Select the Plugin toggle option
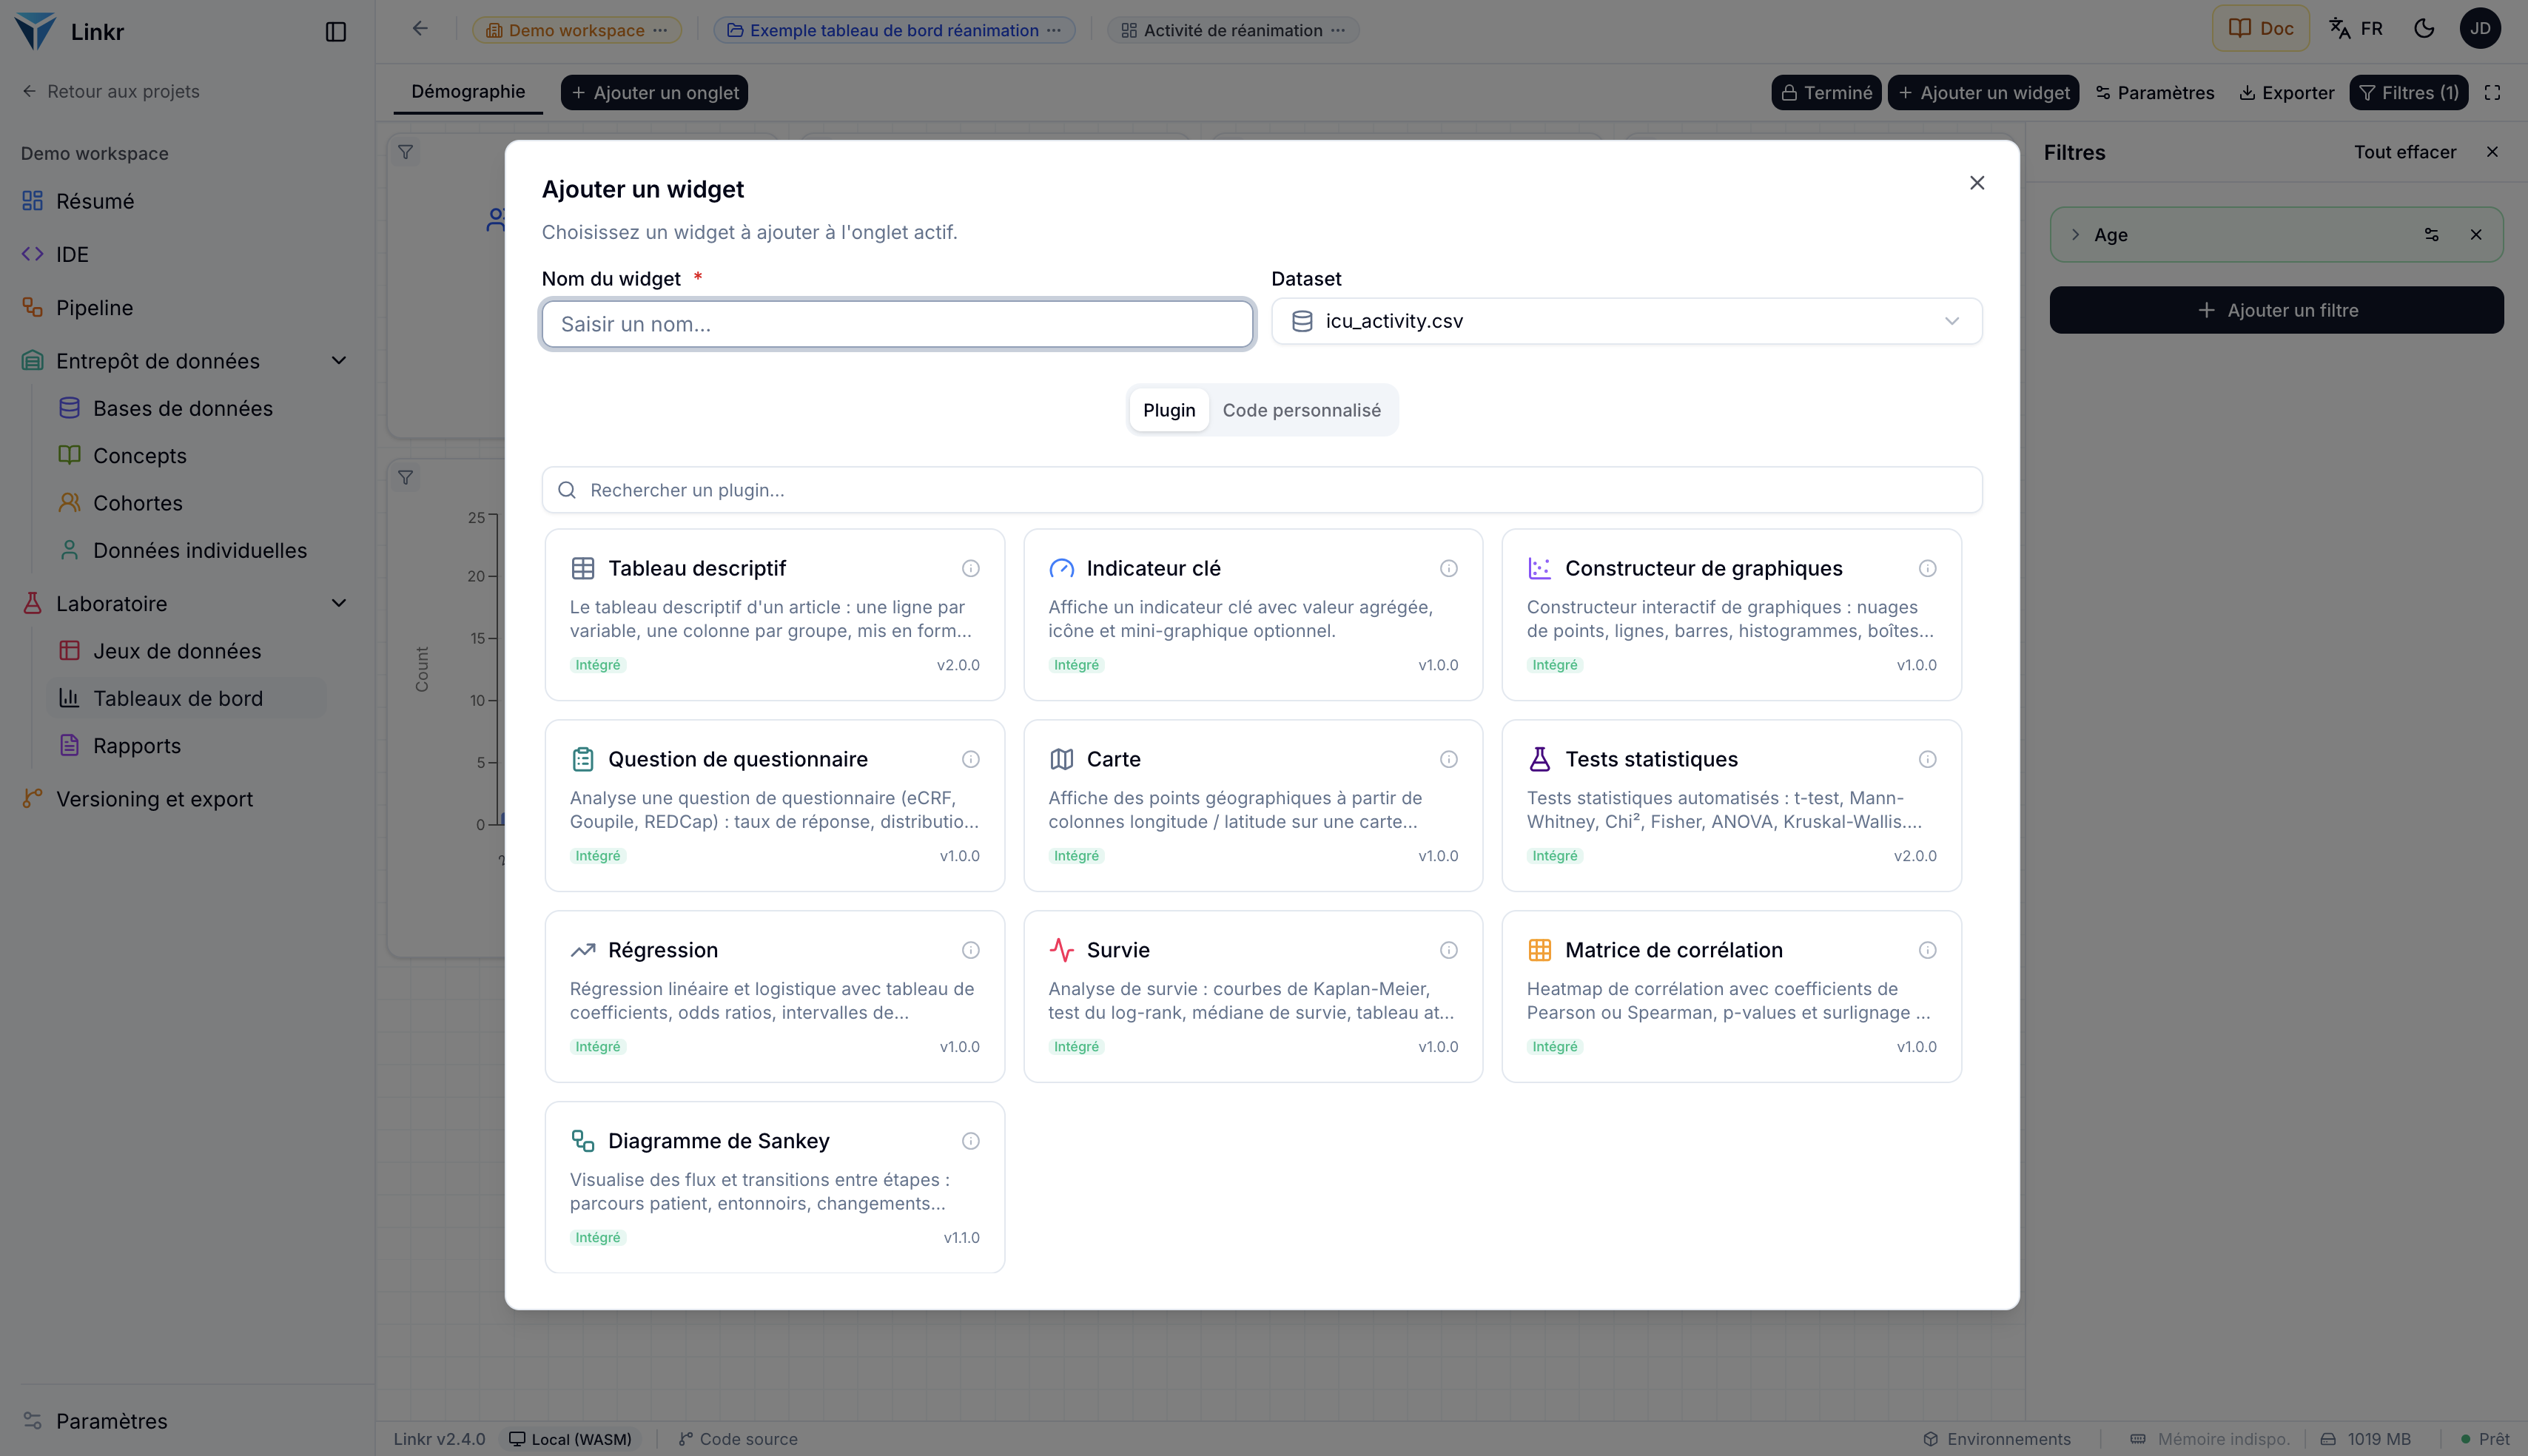 coord(1169,410)
